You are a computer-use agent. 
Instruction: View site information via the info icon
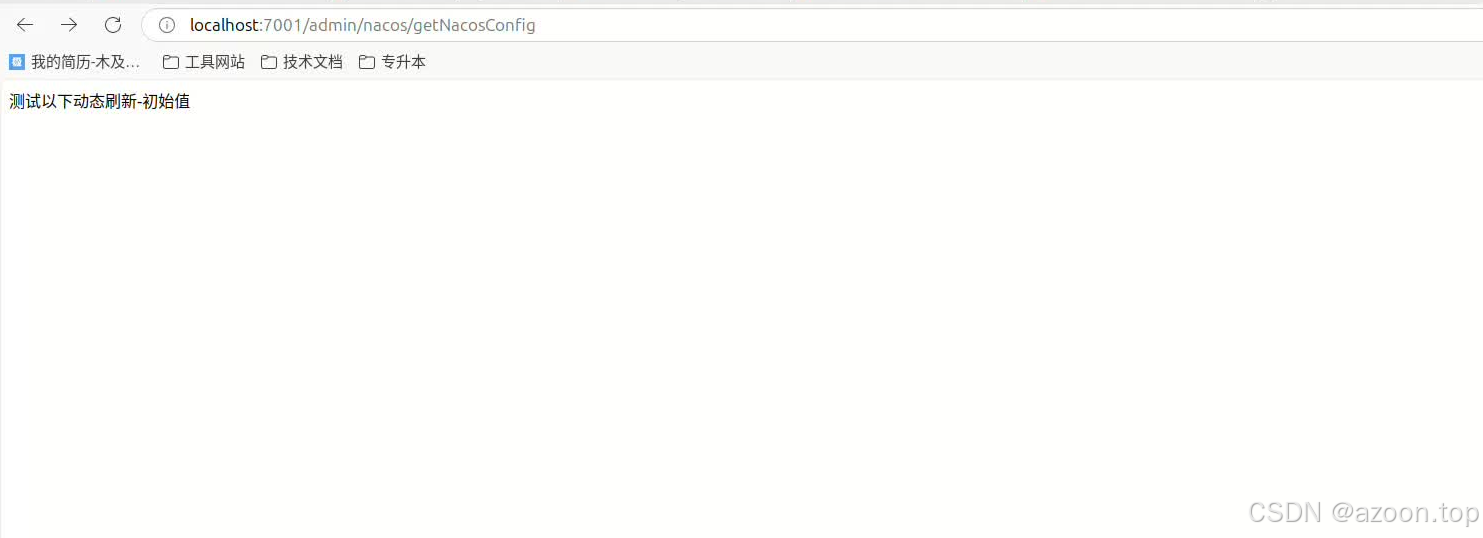coord(167,25)
